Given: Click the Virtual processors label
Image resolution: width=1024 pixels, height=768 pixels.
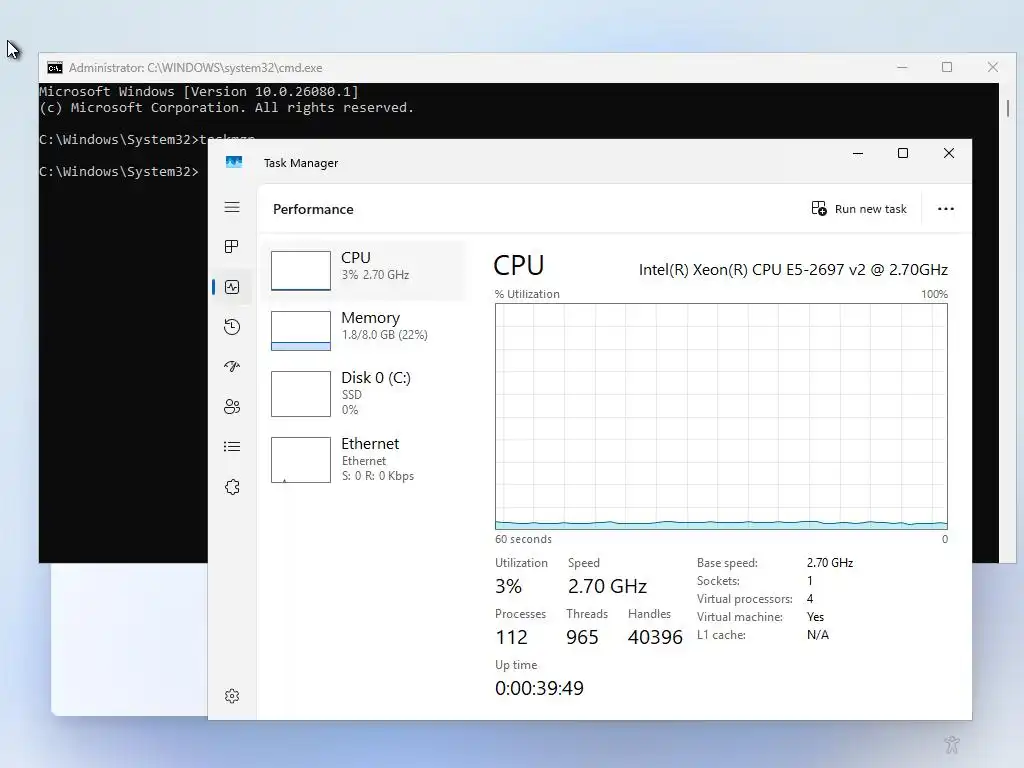Looking at the screenshot, I should [744, 599].
